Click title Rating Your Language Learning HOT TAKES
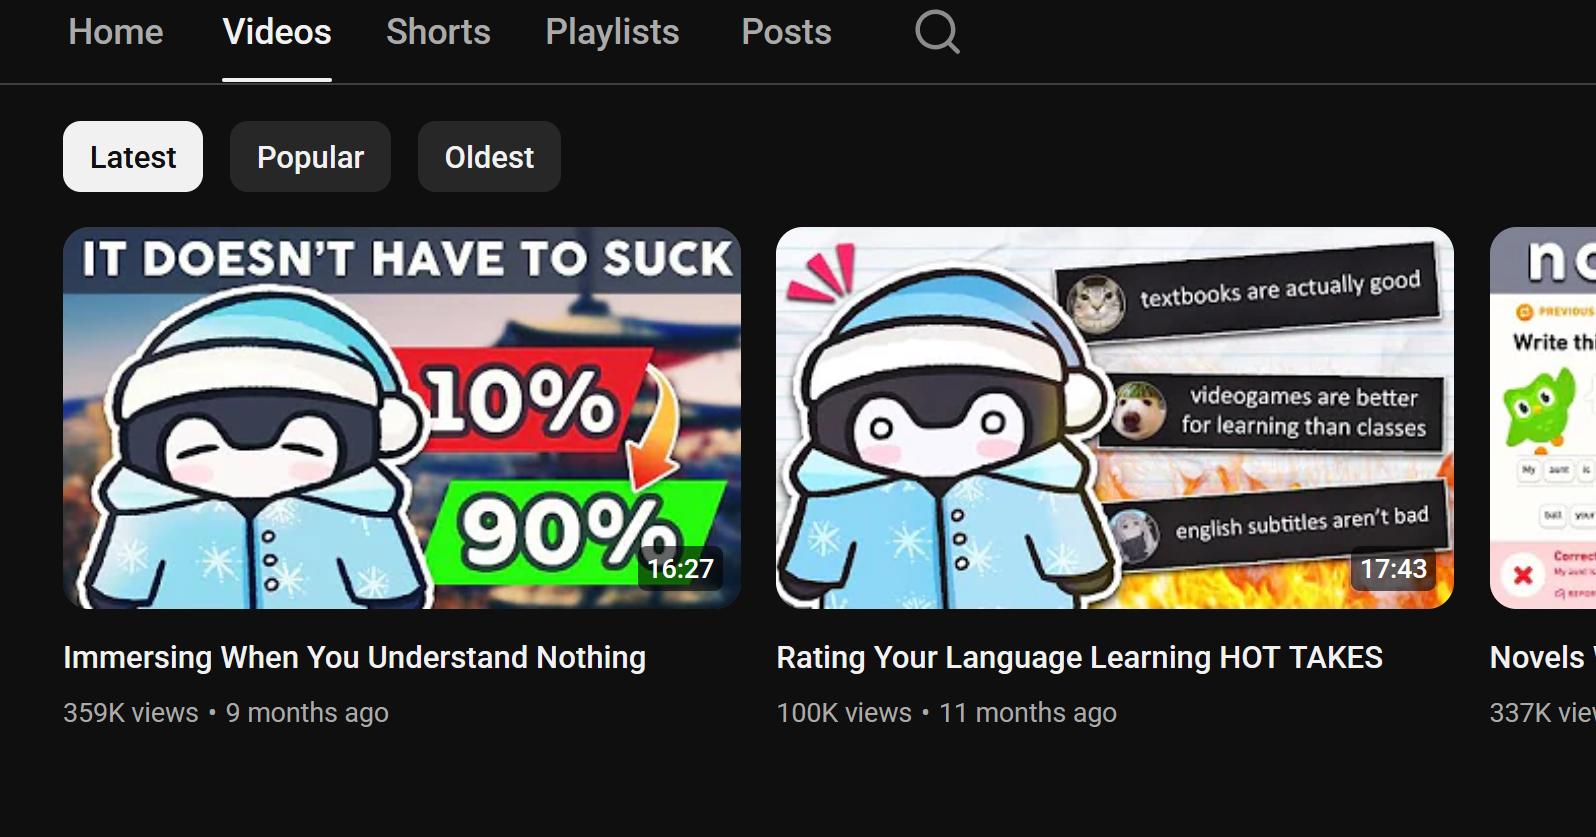 tap(1079, 657)
